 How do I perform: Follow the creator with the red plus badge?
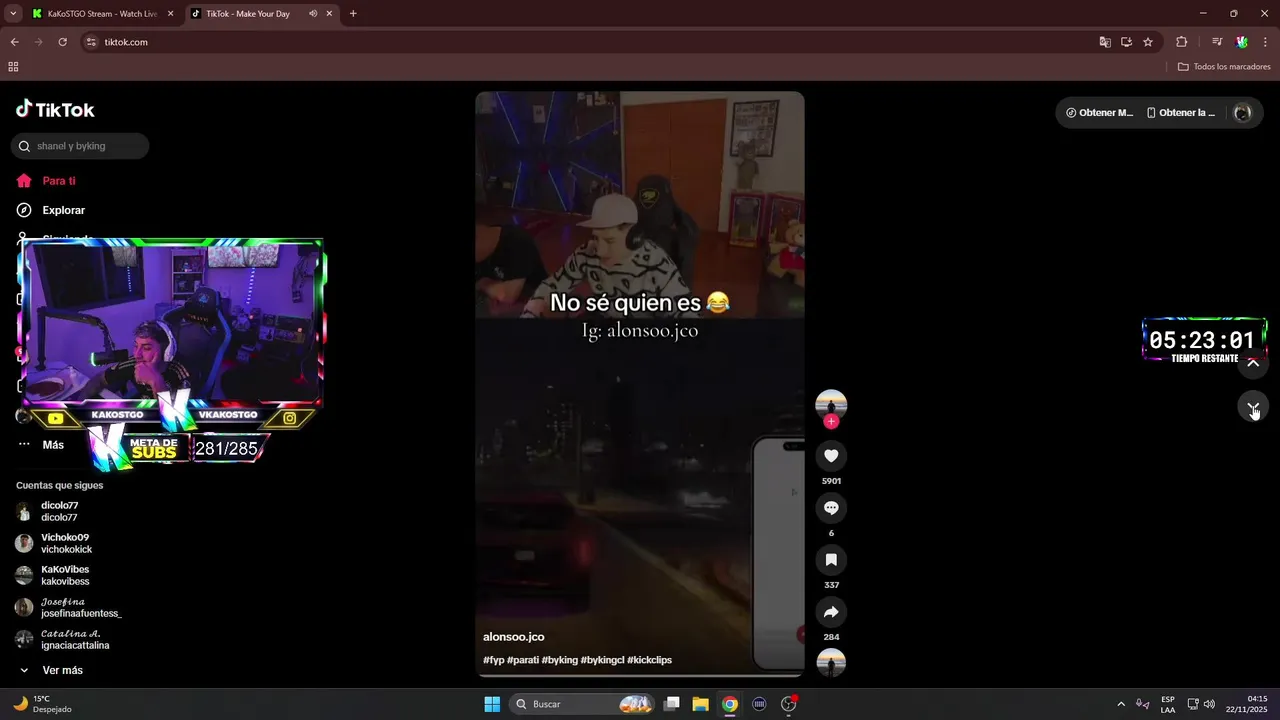pyautogui.click(x=831, y=422)
